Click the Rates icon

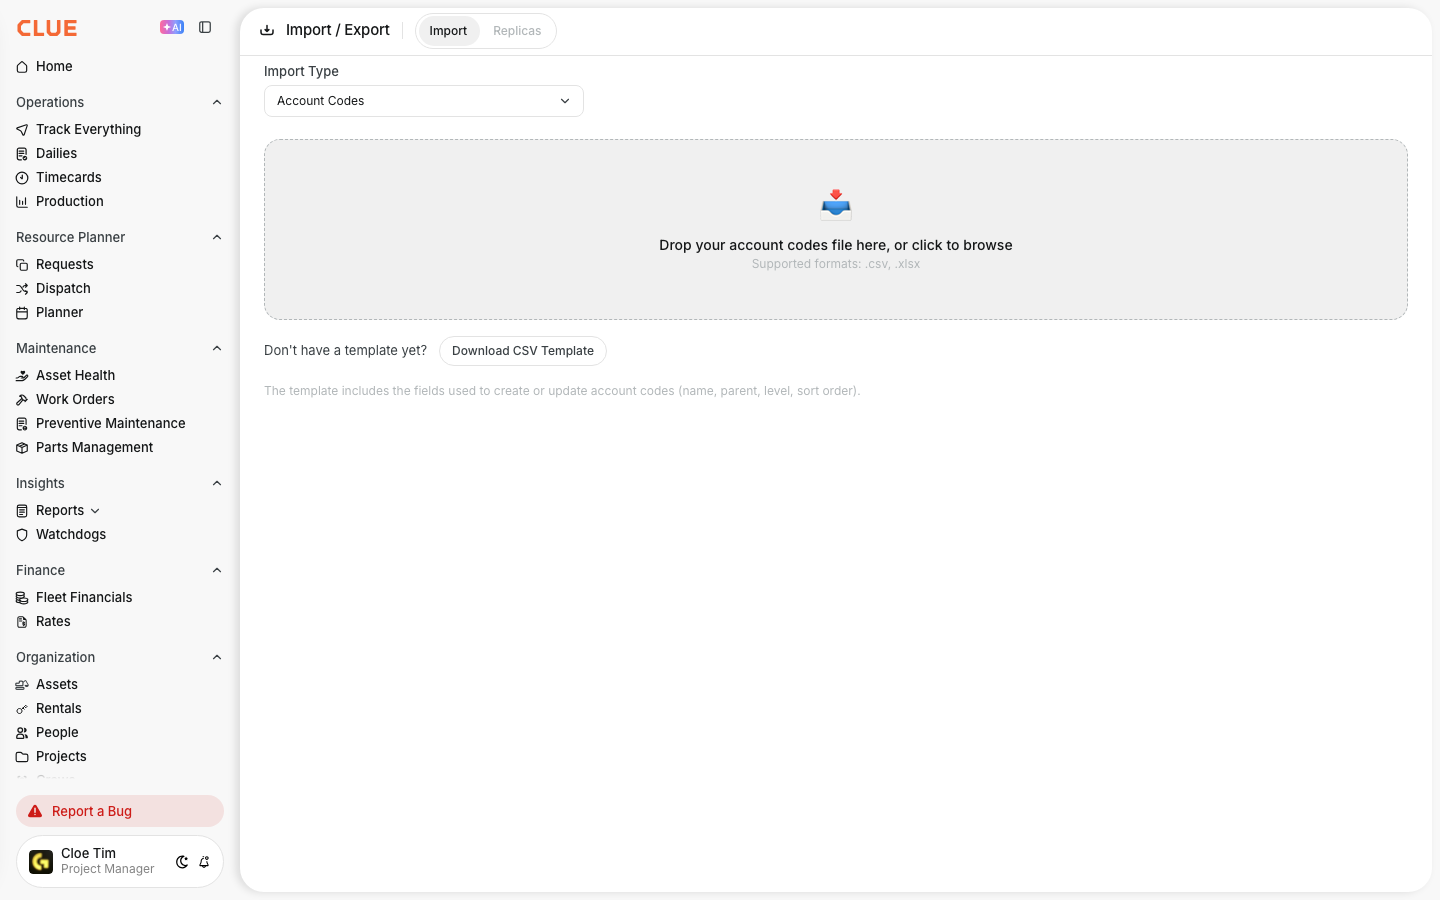pos(22,622)
